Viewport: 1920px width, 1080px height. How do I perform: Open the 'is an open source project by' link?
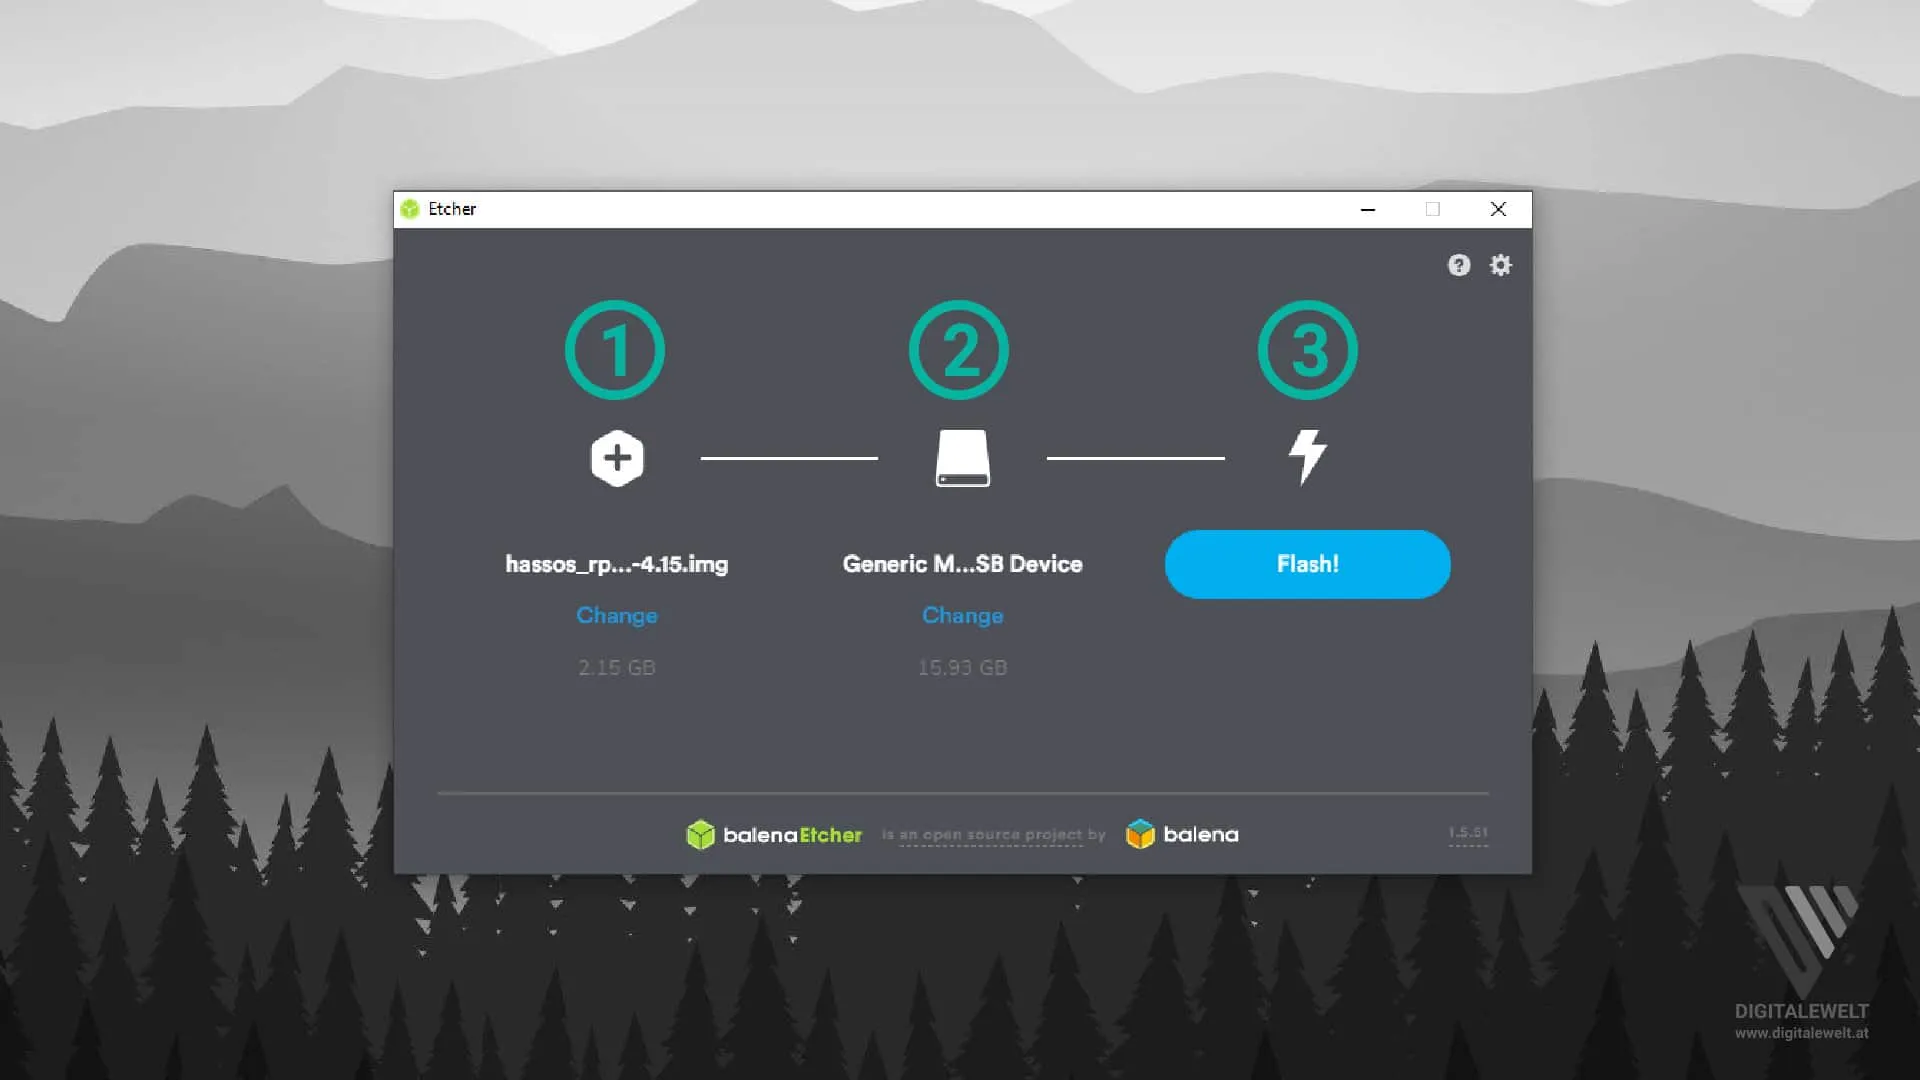coord(993,835)
